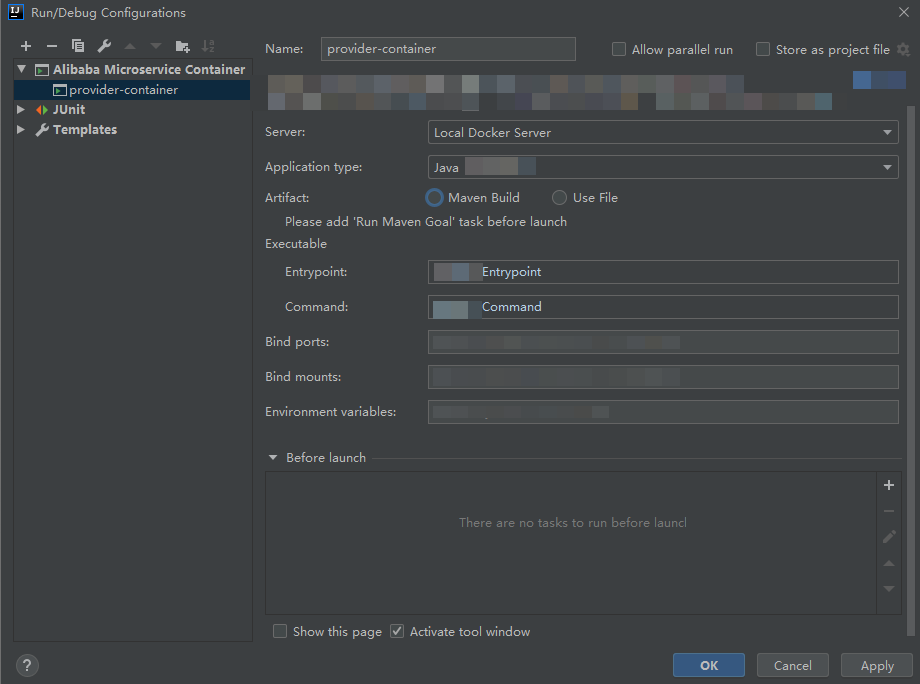The image size is (920, 684).
Task: Check Show this page option
Action: click(x=280, y=631)
